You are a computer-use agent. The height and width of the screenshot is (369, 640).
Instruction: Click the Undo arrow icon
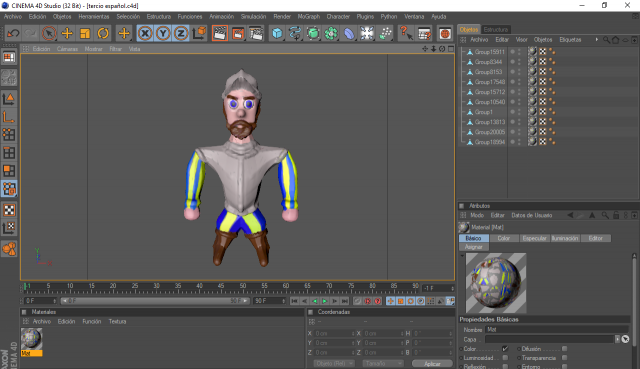click(13, 33)
